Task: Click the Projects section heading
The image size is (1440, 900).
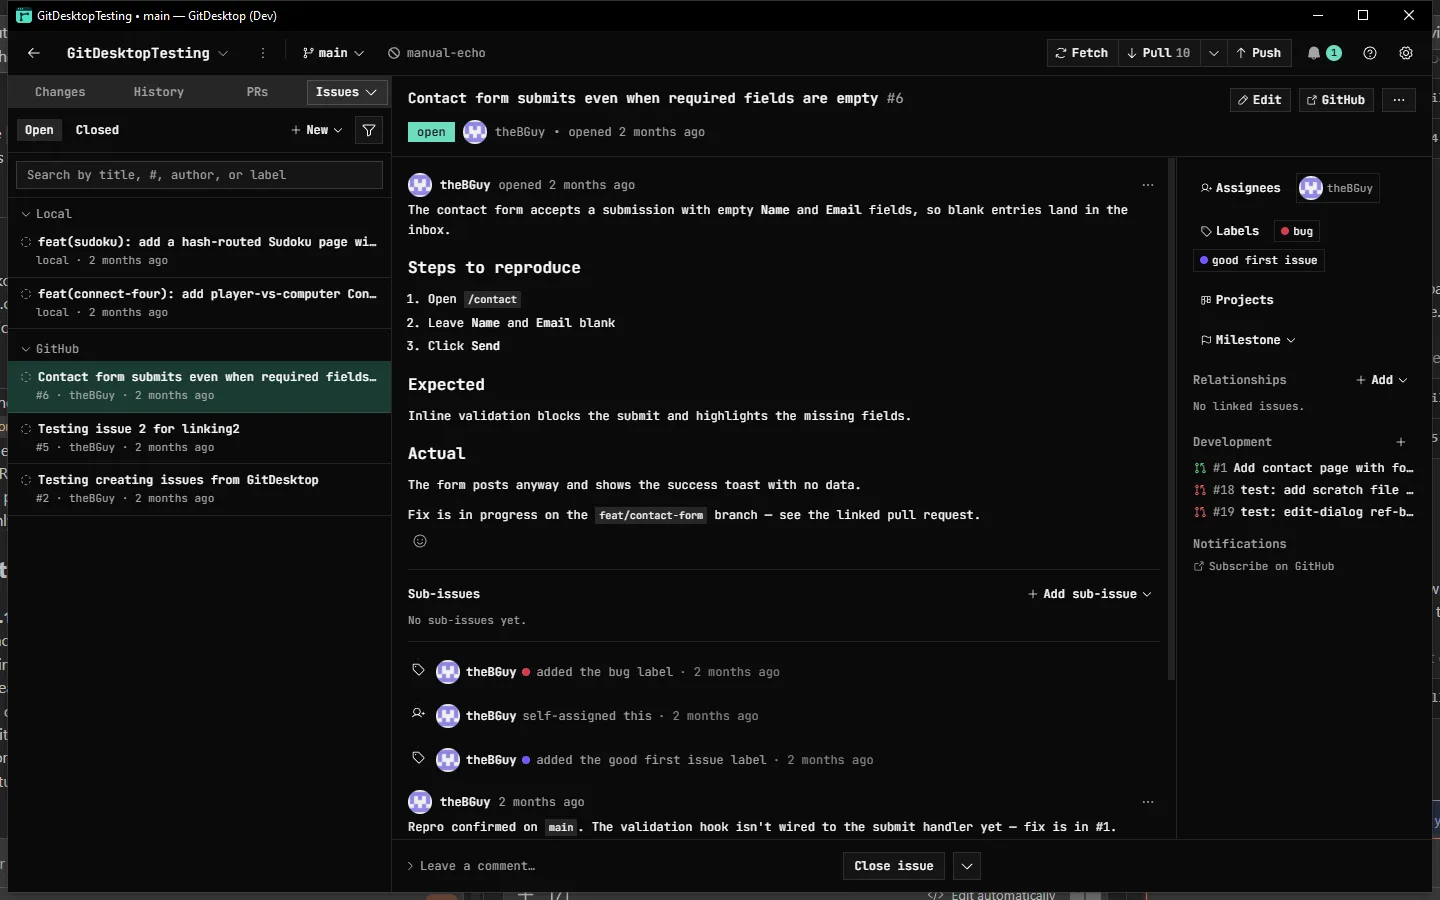Action: point(1237,300)
